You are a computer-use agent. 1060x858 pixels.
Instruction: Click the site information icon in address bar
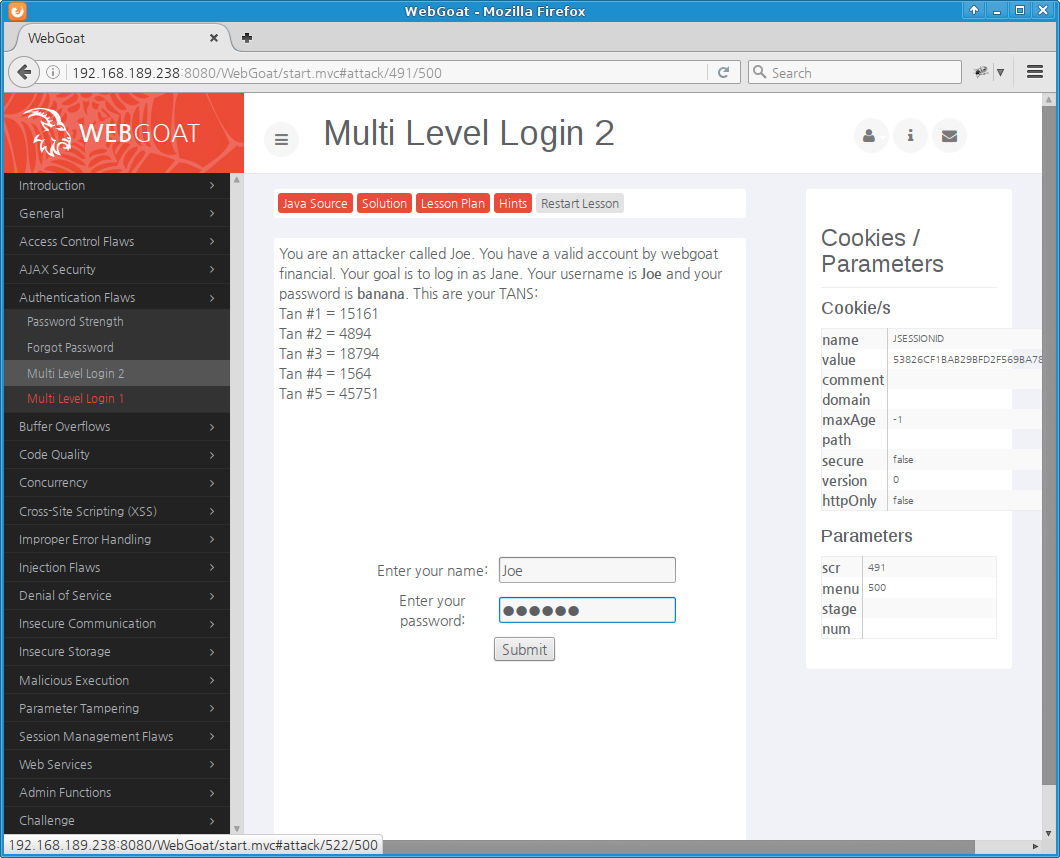click(x=53, y=72)
